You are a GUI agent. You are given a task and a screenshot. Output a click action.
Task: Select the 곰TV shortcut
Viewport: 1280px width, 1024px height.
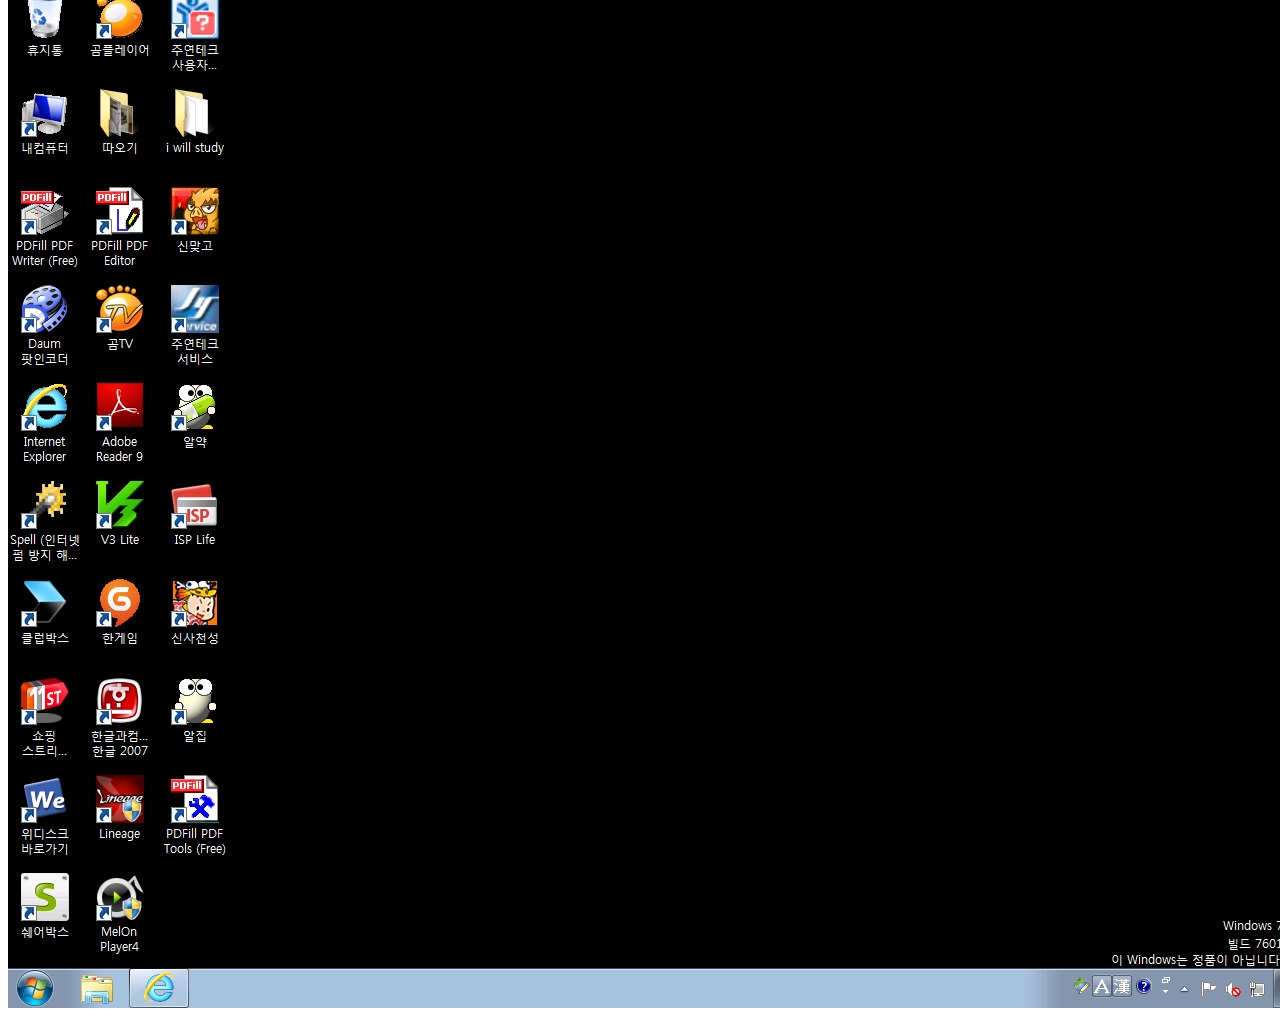click(x=119, y=318)
